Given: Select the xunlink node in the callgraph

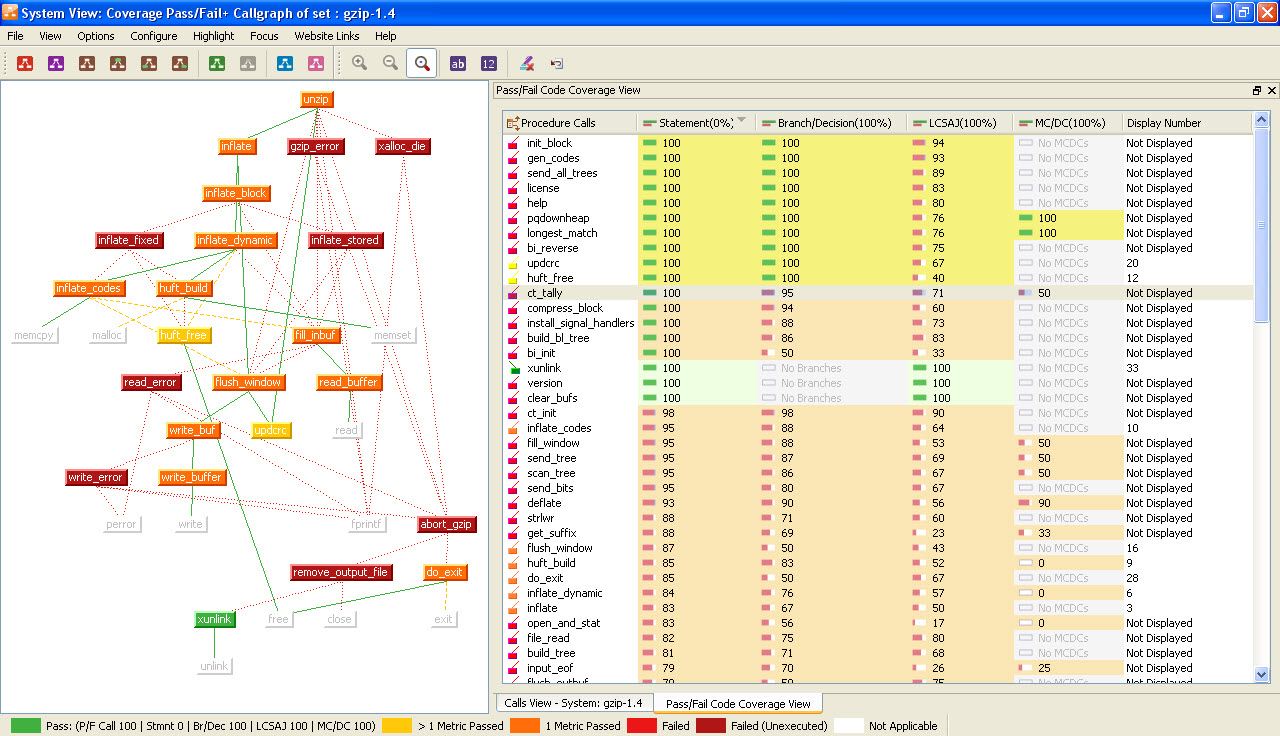Looking at the screenshot, I should tap(215, 620).
